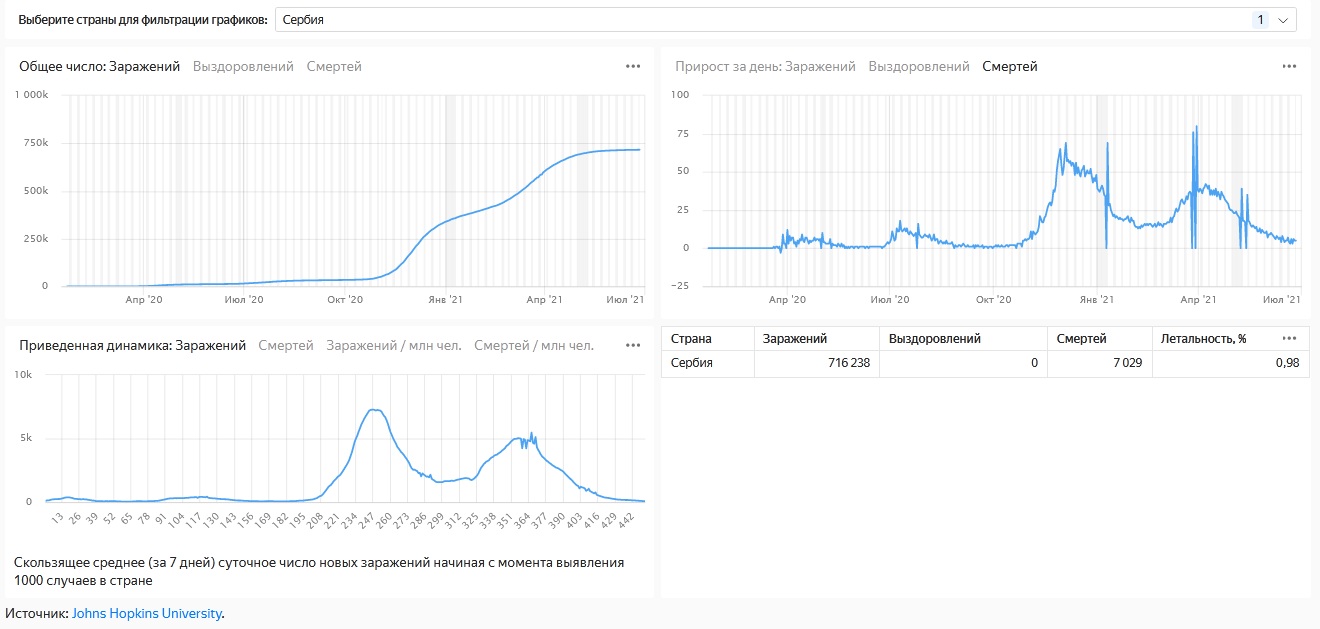
Task: Expand the country filter dropdown arrow
Action: pyautogui.click(x=1283, y=19)
